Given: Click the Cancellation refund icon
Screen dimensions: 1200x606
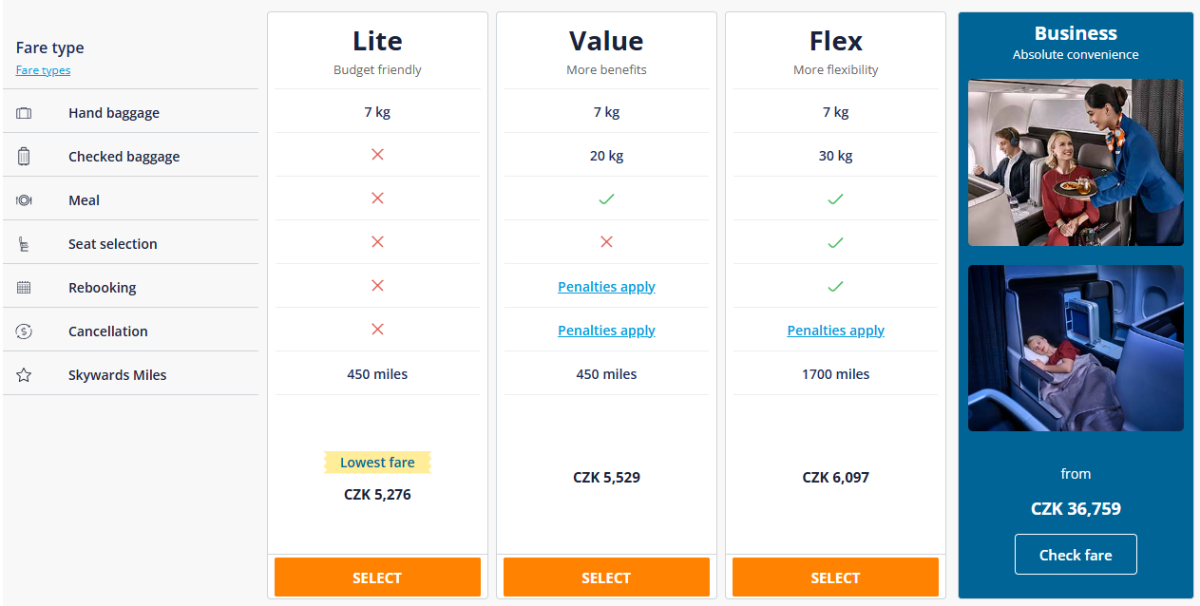Looking at the screenshot, I should point(24,331).
